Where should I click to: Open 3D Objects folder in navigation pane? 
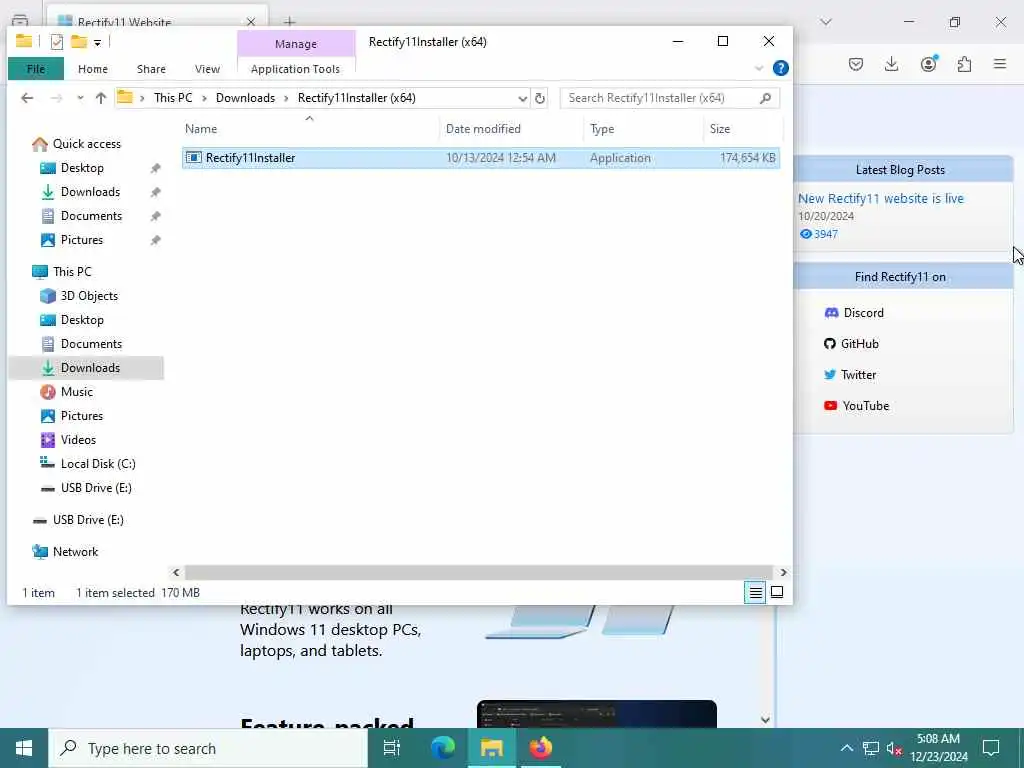tap(89, 296)
